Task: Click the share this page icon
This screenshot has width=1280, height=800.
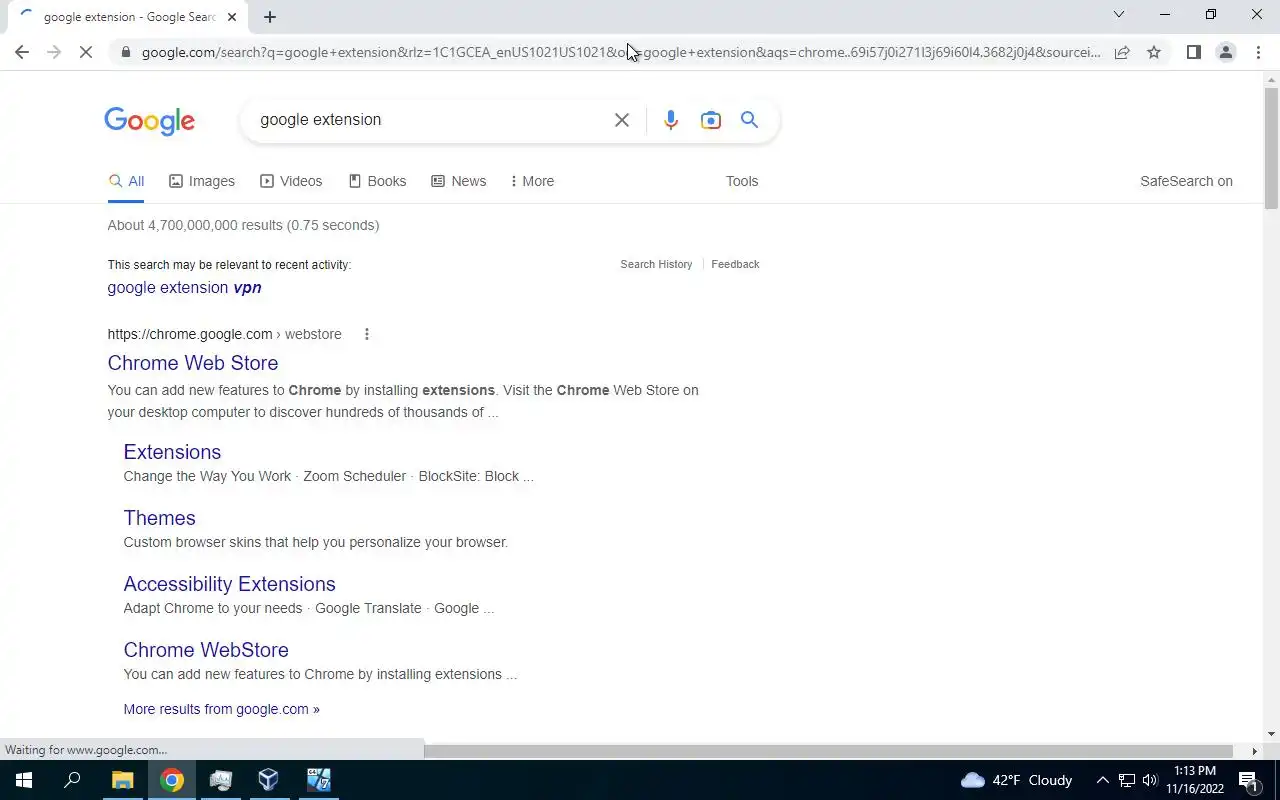Action: pos(1122,52)
